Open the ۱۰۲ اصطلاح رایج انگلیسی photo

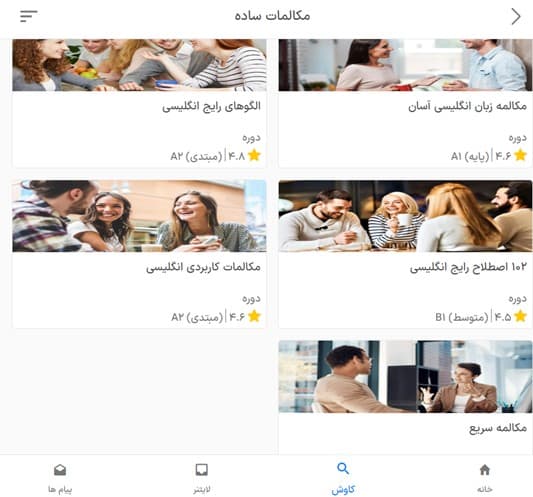click(405, 216)
